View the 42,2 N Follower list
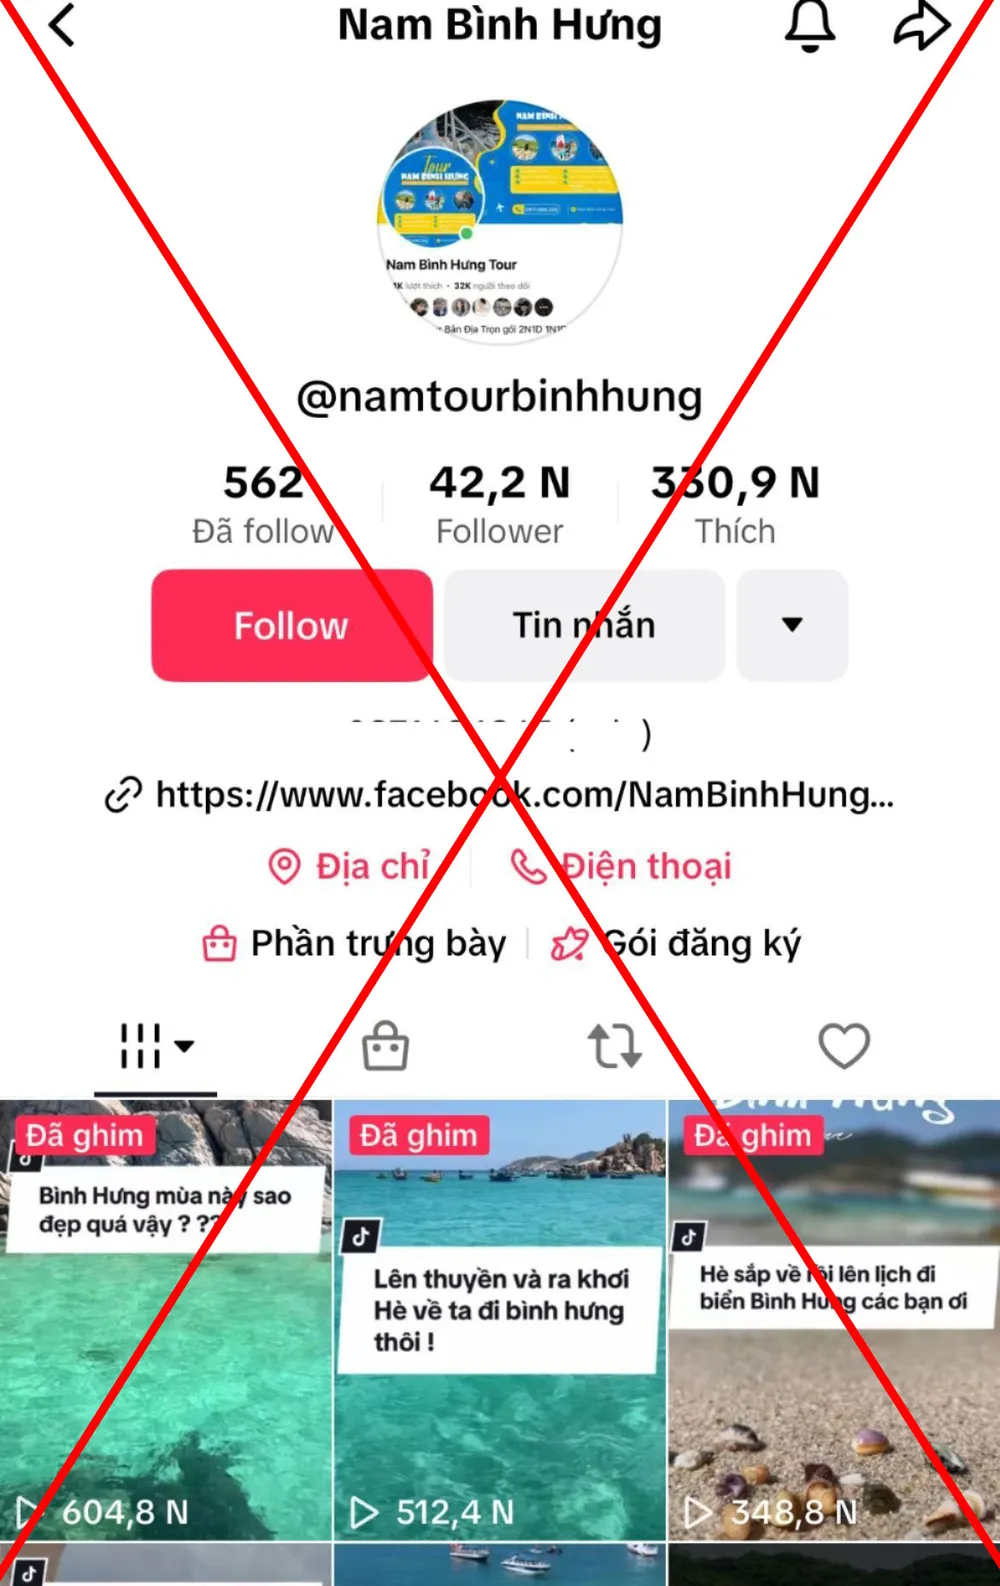Screen dimensions: 1000x1586 coord(500,505)
